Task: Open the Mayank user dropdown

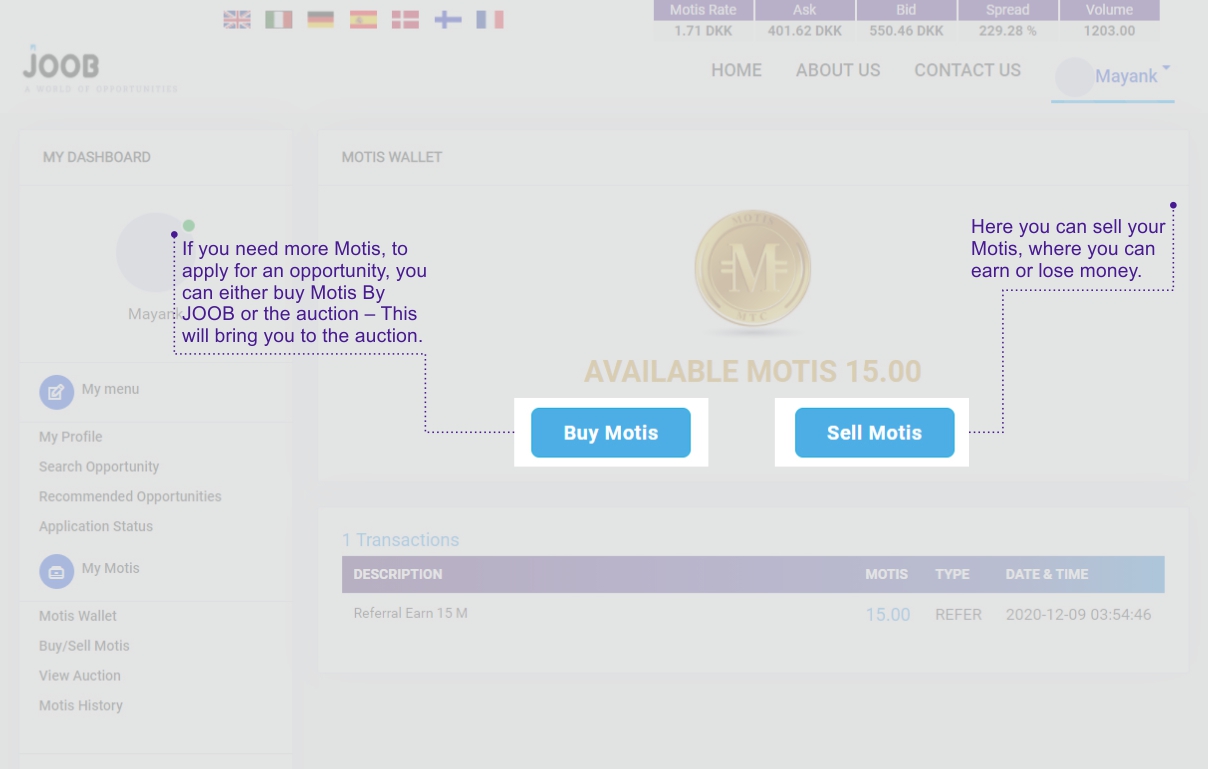Action: (1113, 76)
